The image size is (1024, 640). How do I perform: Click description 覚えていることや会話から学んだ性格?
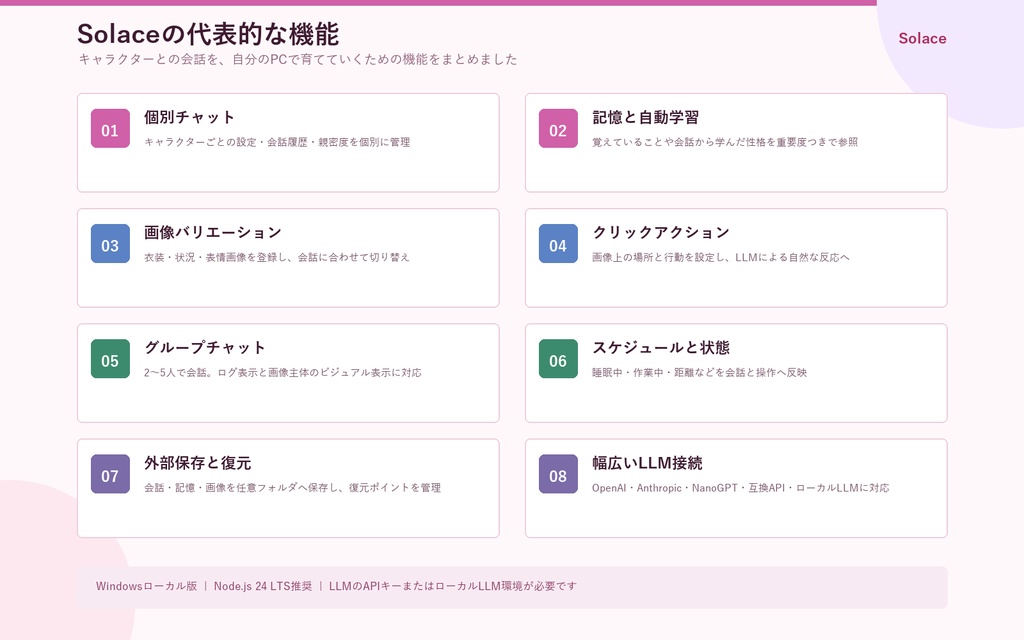pyautogui.click(x=725, y=142)
